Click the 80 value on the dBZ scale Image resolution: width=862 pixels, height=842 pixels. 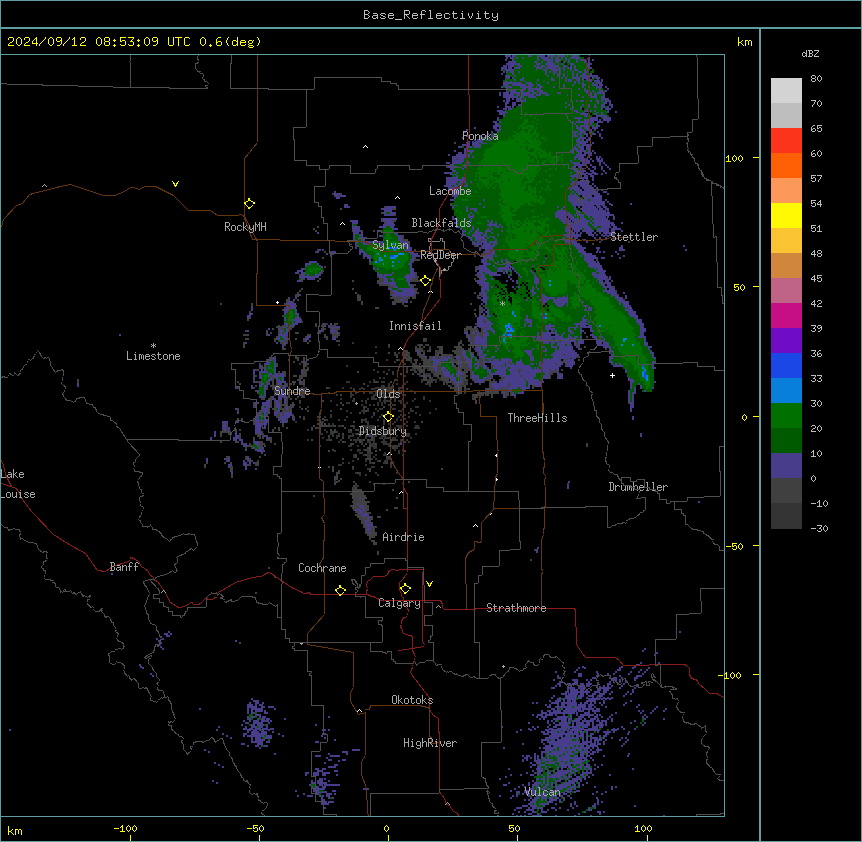click(x=816, y=79)
